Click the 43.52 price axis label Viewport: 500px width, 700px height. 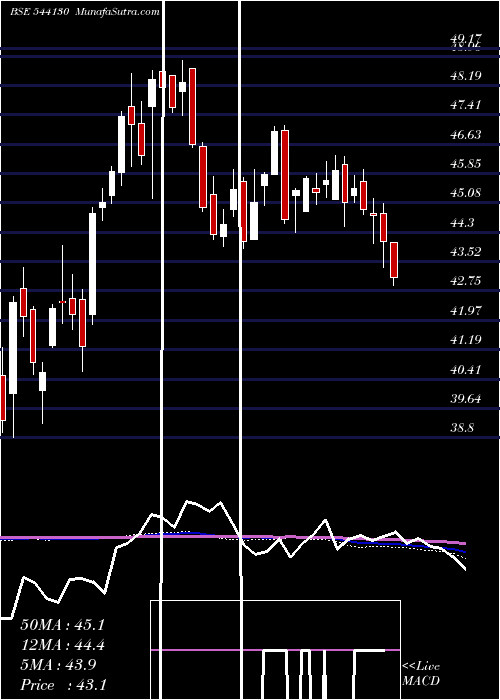point(466,251)
